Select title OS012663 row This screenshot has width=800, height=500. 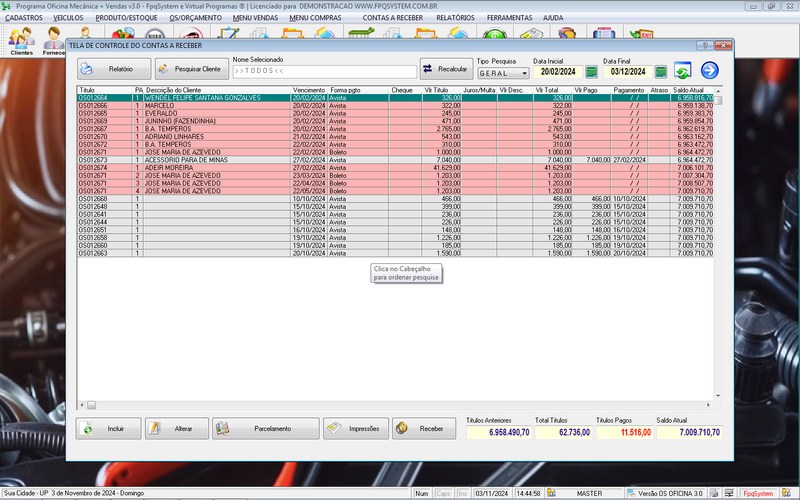click(x=395, y=253)
